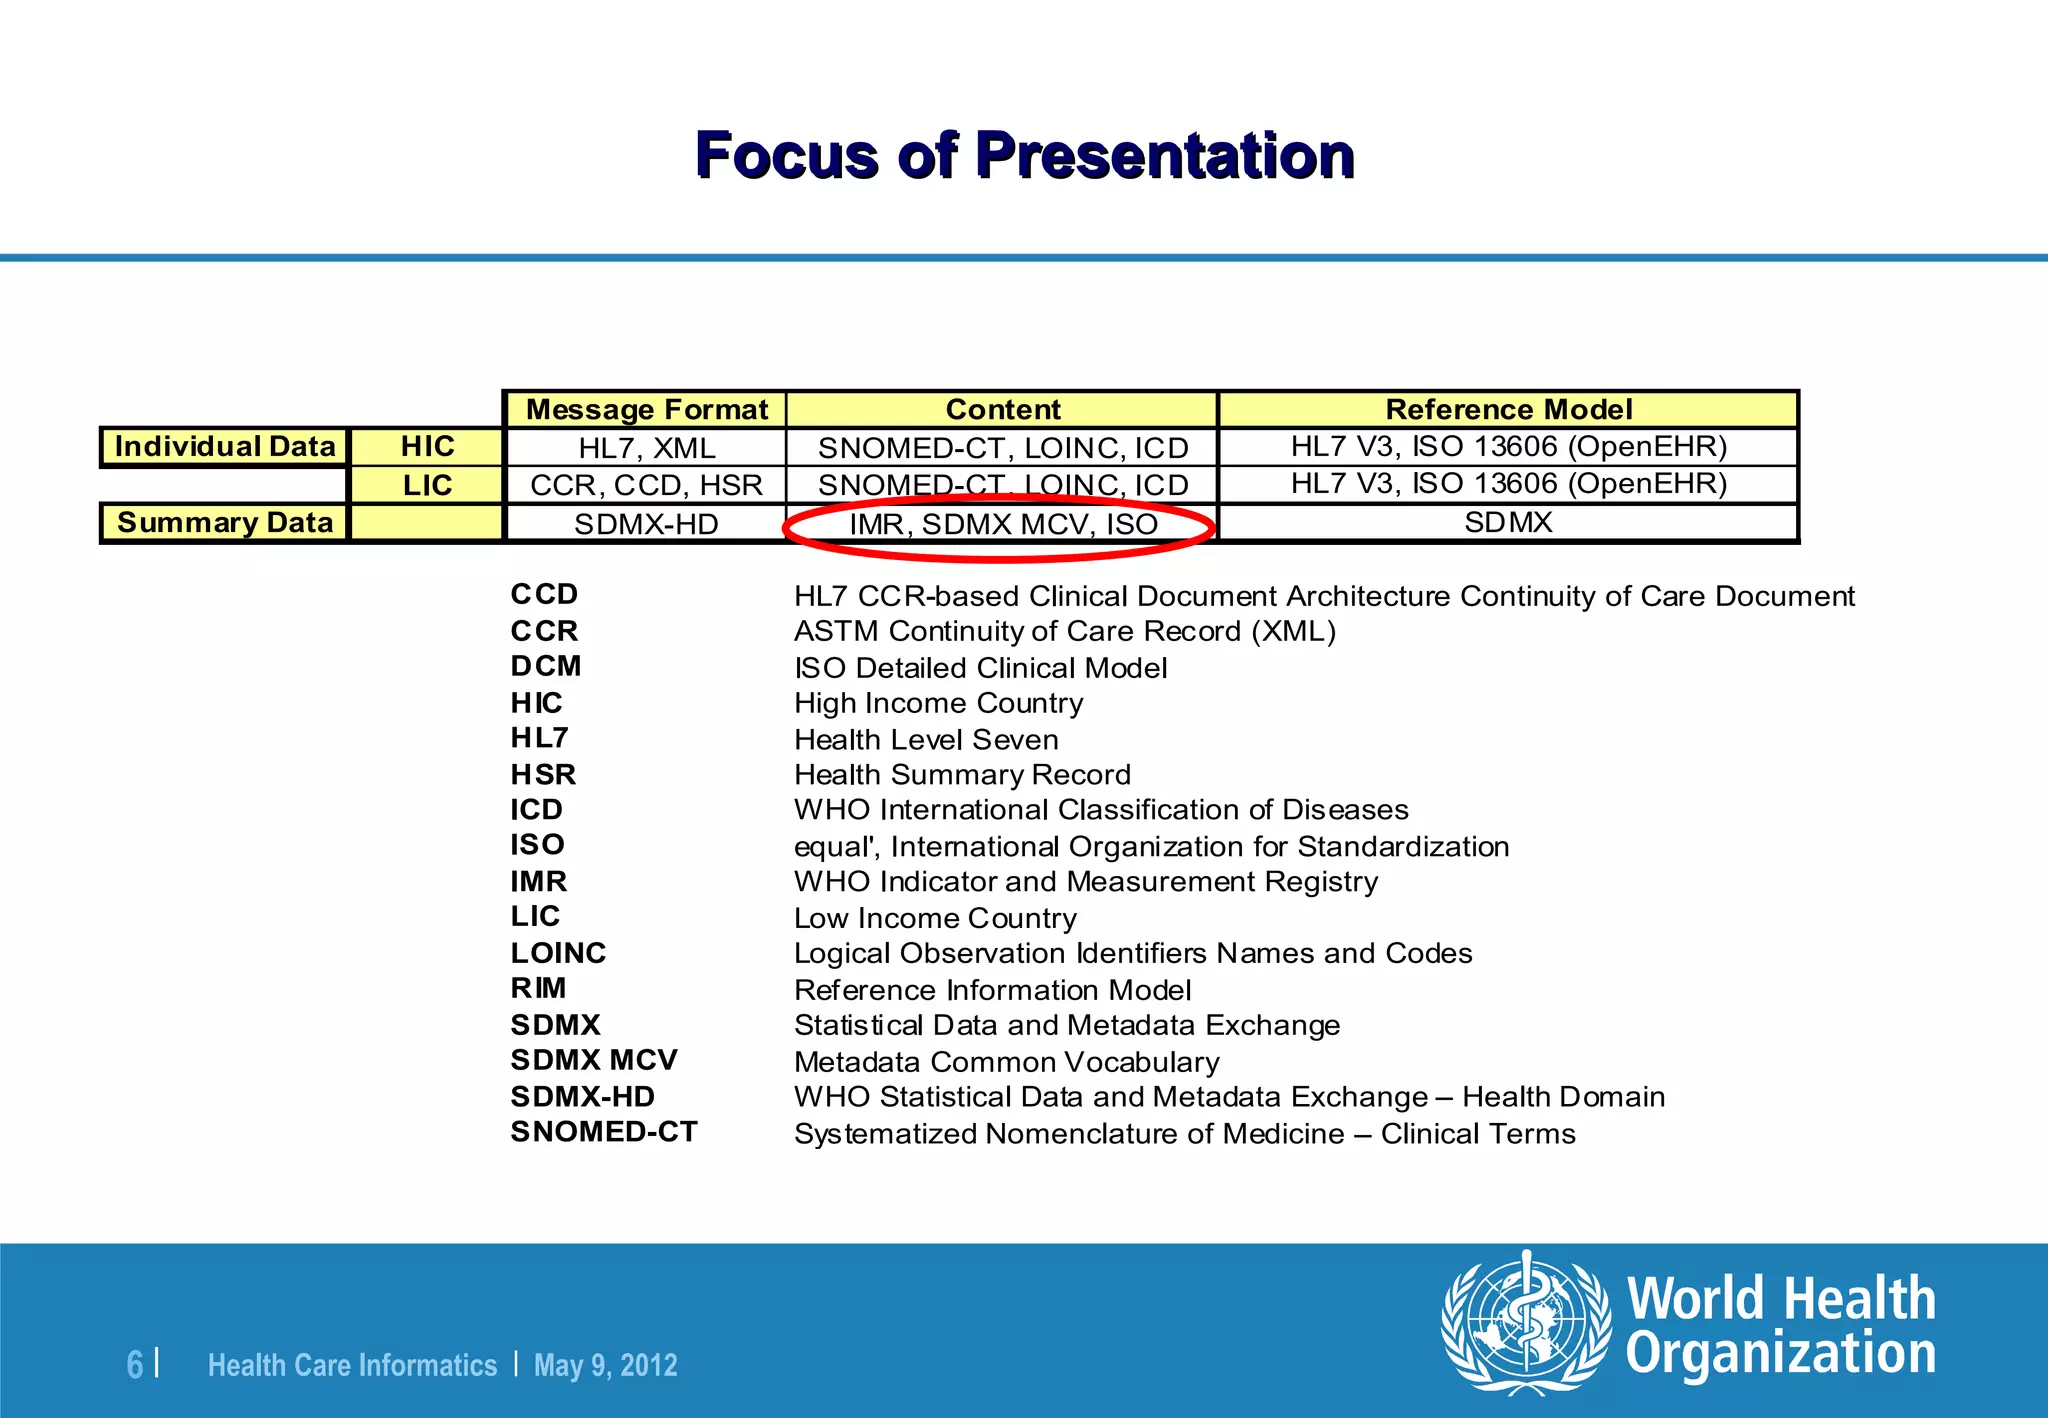Image resolution: width=2048 pixels, height=1418 pixels.
Task: Click the SDMX MCV glossary abbreviation
Action: [594, 1060]
